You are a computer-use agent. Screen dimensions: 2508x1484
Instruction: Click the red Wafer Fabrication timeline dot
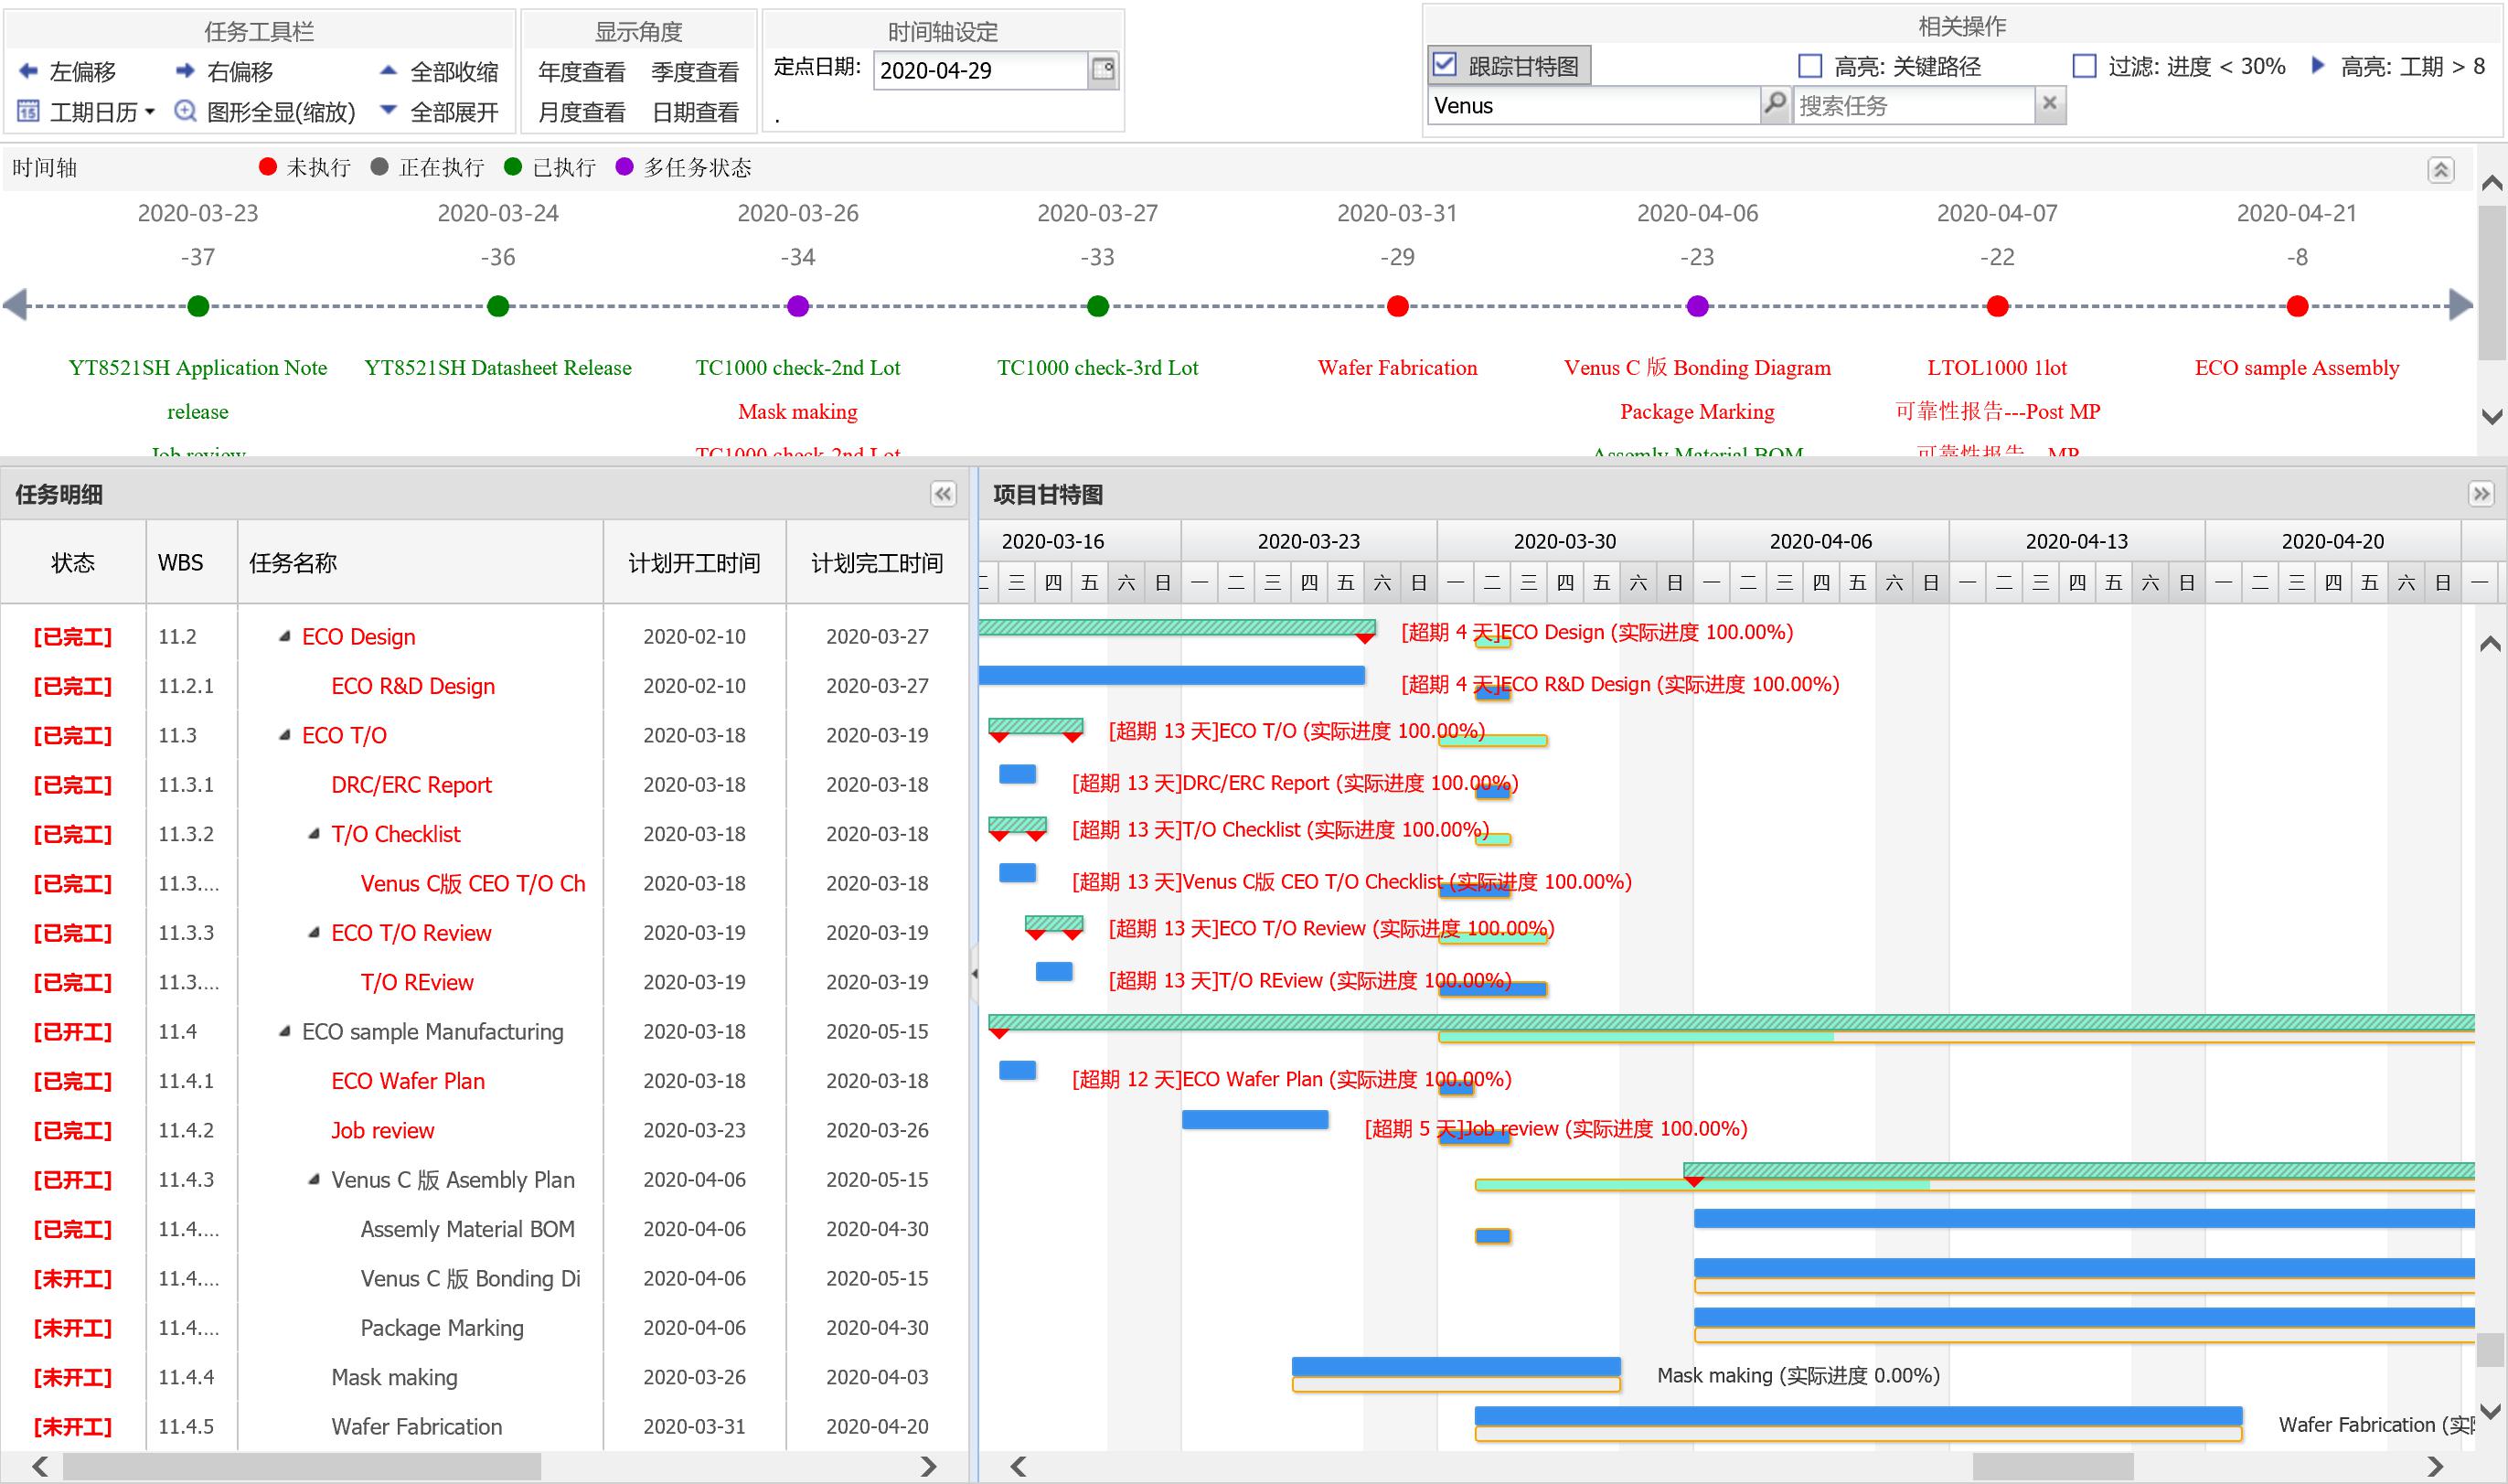[1398, 306]
